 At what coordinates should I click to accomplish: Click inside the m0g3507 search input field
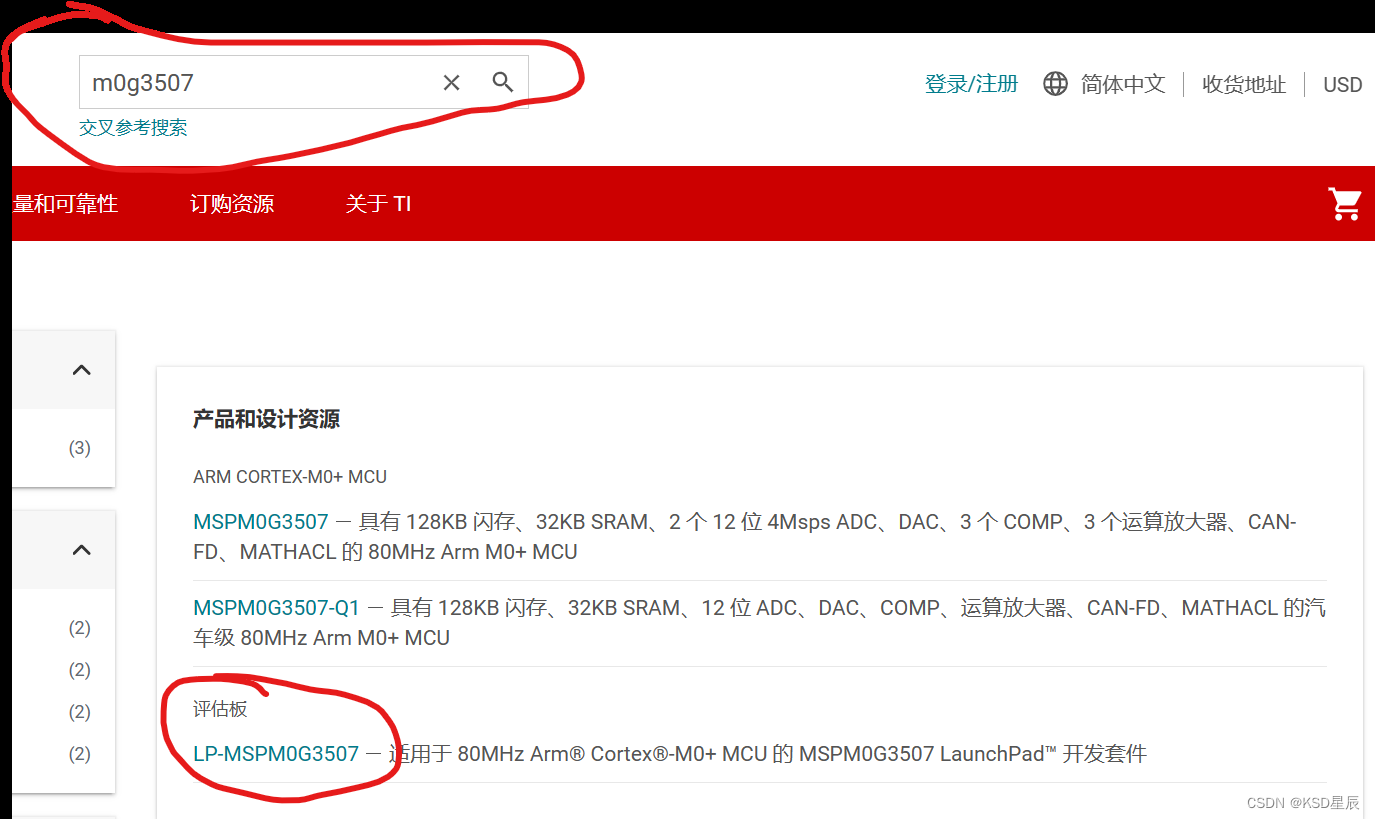pos(250,82)
